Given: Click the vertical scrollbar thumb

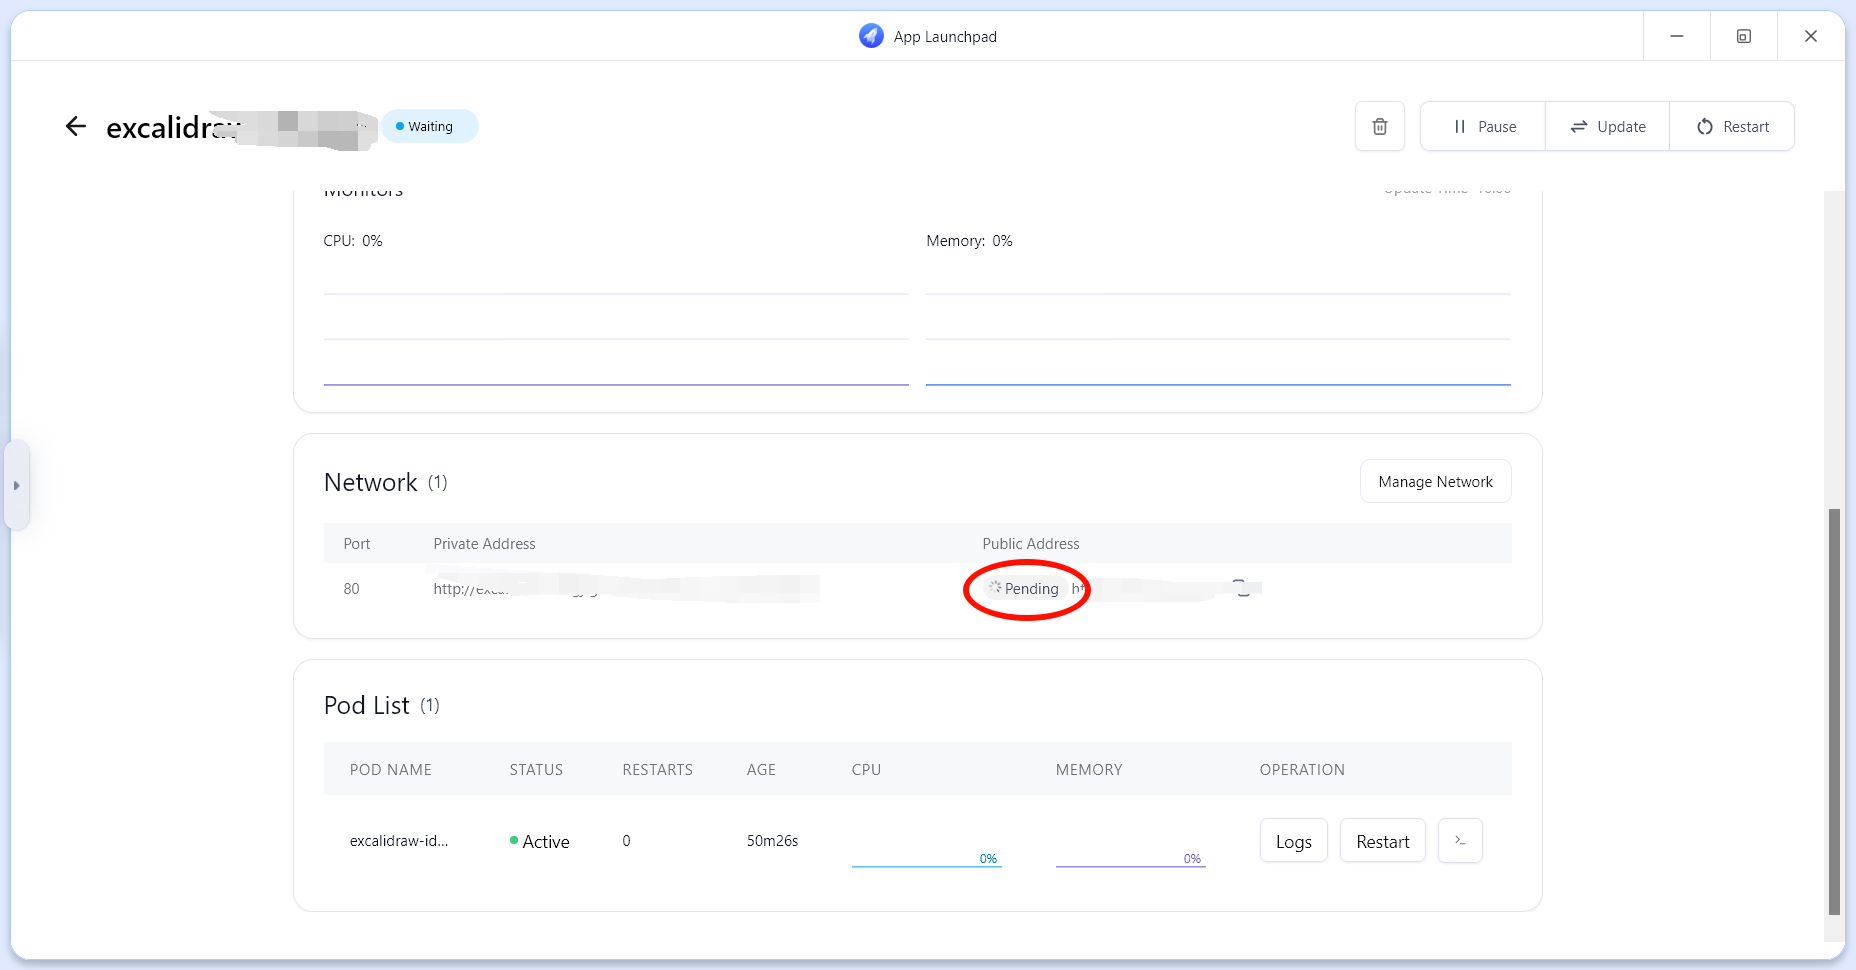Looking at the screenshot, I should click(1833, 711).
